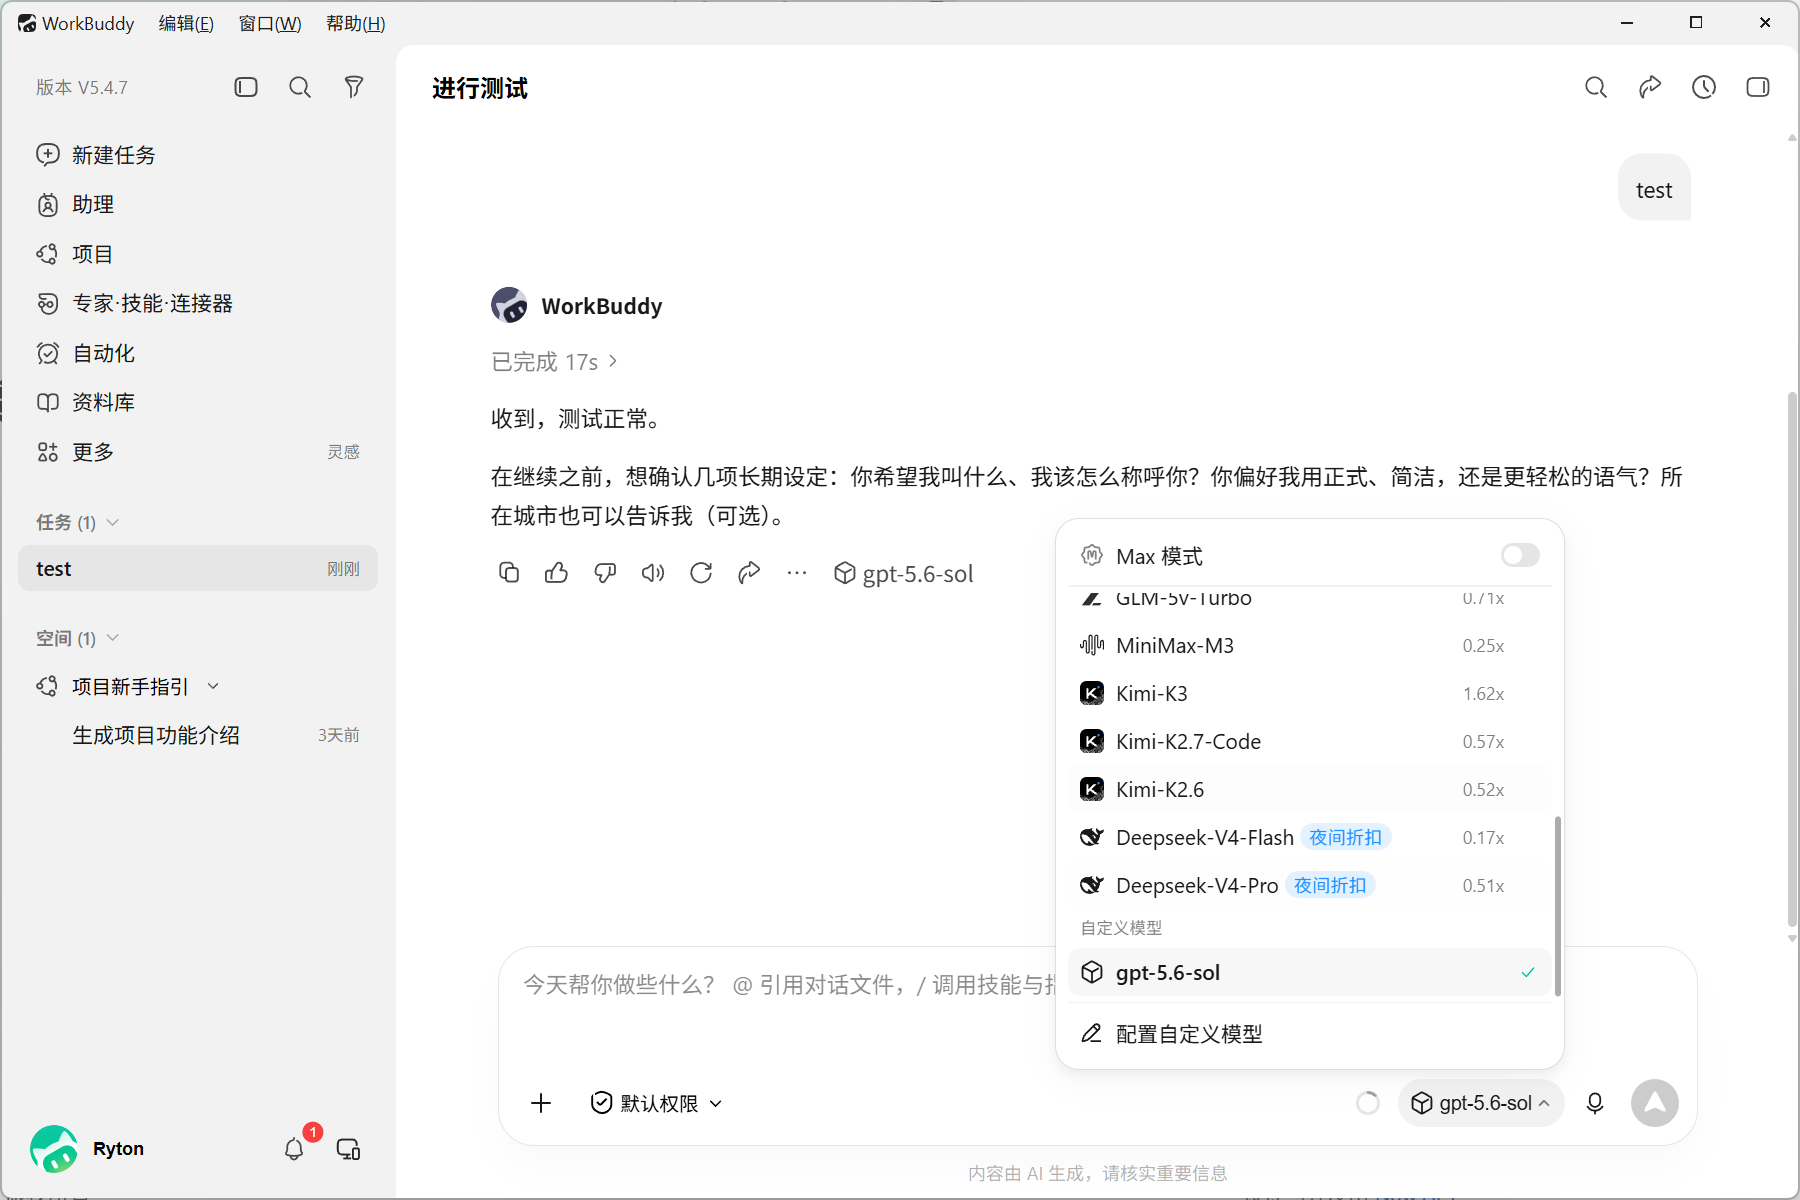Screen dimensions: 1800x1200
Task: Click the 灵感 label
Action: 343,452
